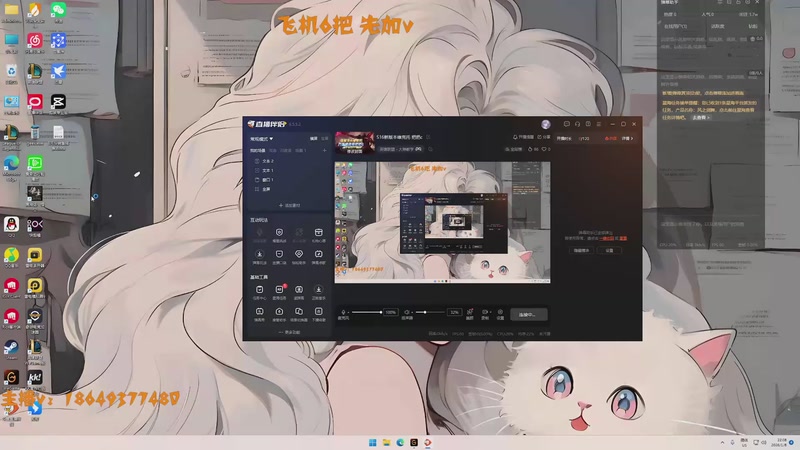Add a new scene with the plus icon
This screenshot has width=800, height=450.
click(x=324, y=151)
